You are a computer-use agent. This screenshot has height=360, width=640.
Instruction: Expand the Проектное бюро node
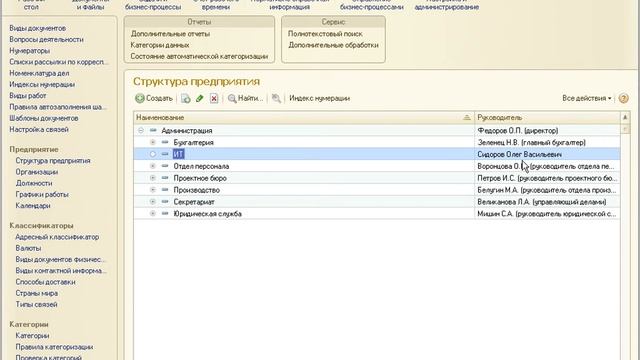pos(153,178)
